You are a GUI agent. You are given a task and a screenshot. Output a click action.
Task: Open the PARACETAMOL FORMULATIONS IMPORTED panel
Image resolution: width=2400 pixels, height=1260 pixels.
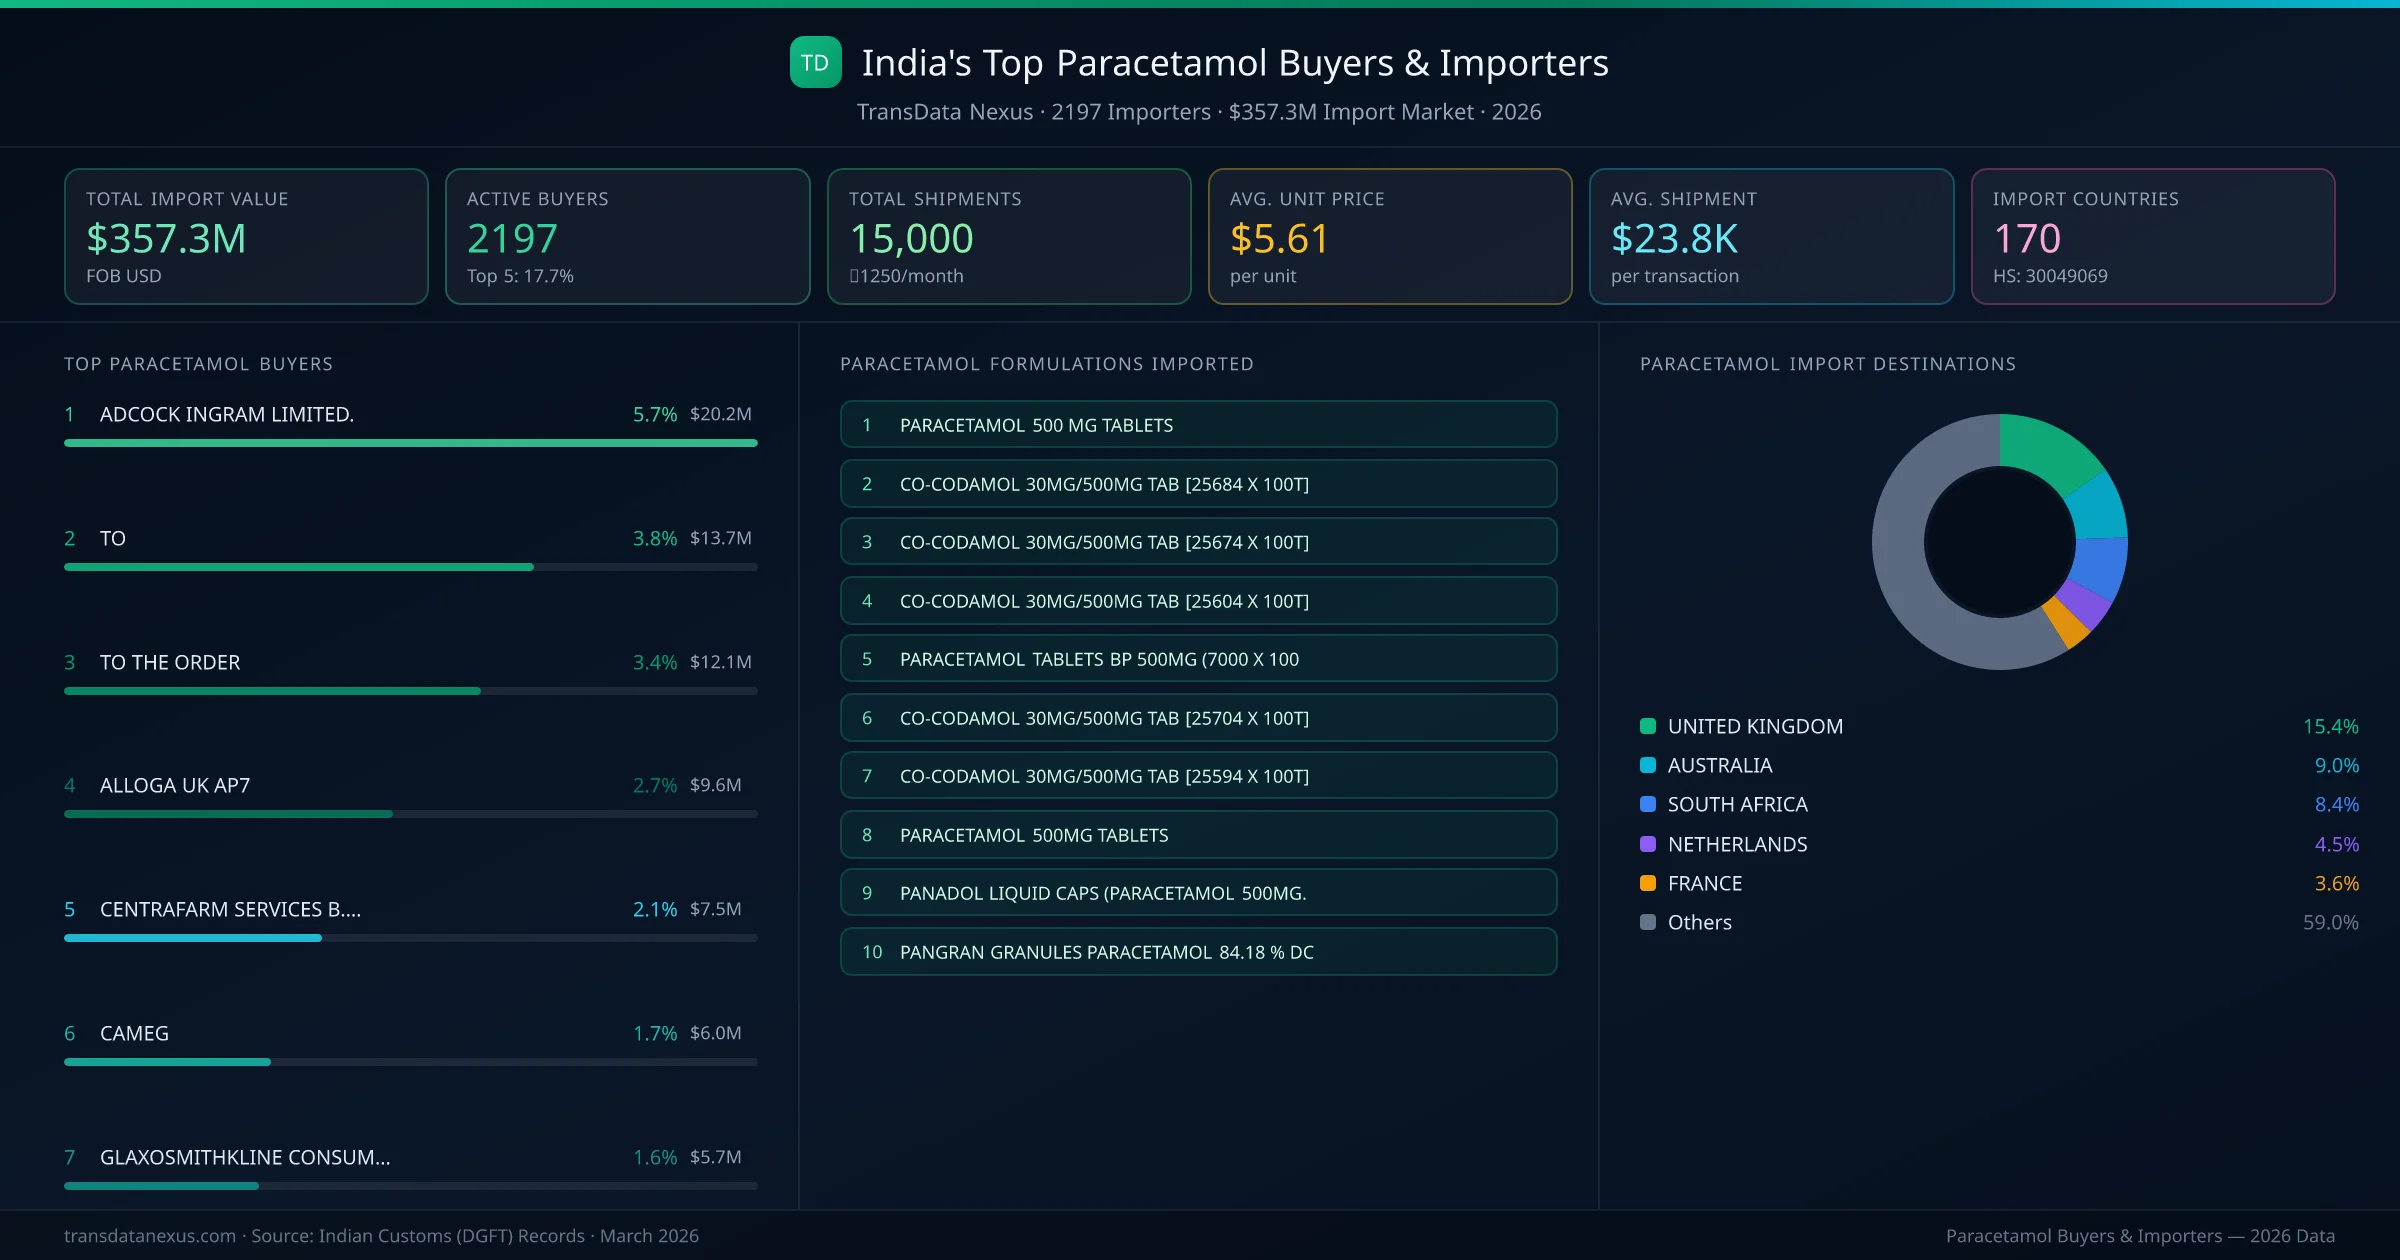(x=1046, y=364)
